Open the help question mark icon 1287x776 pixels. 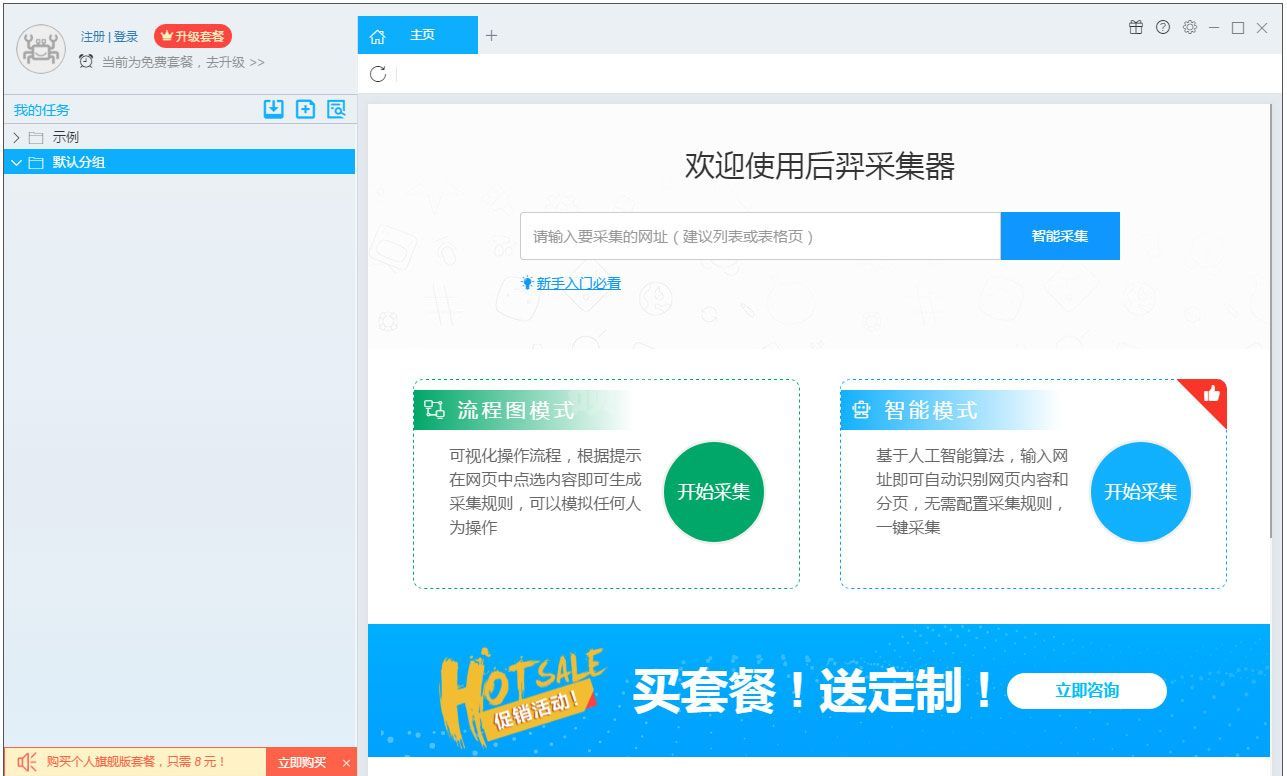point(1163,27)
